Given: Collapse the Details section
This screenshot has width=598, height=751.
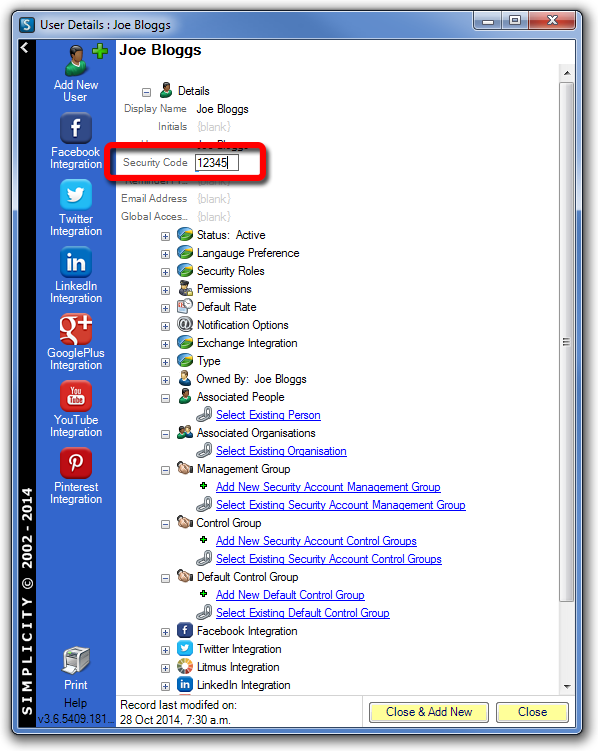Looking at the screenshot, I should pyautogui.click(x=147, y=92).
